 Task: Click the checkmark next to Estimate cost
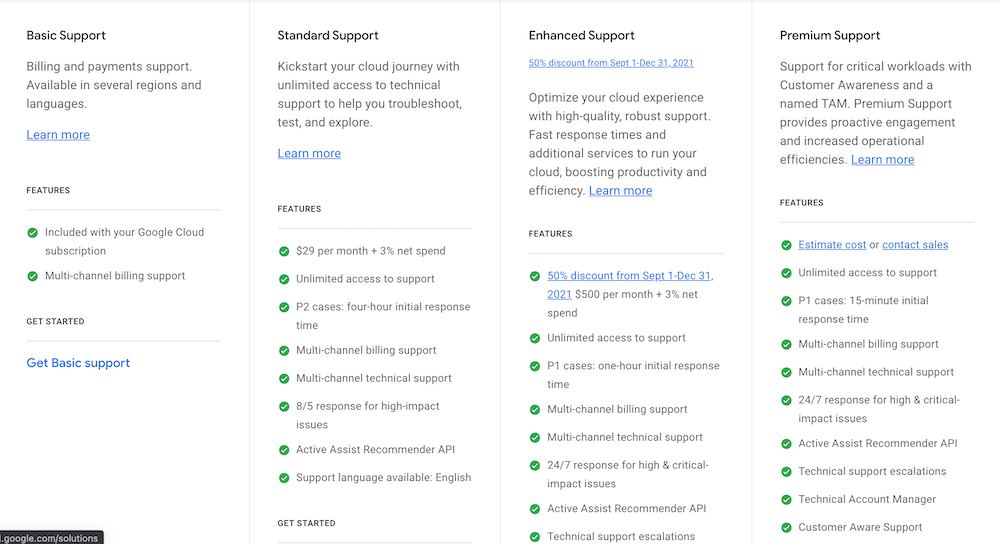tap(786, 245)
